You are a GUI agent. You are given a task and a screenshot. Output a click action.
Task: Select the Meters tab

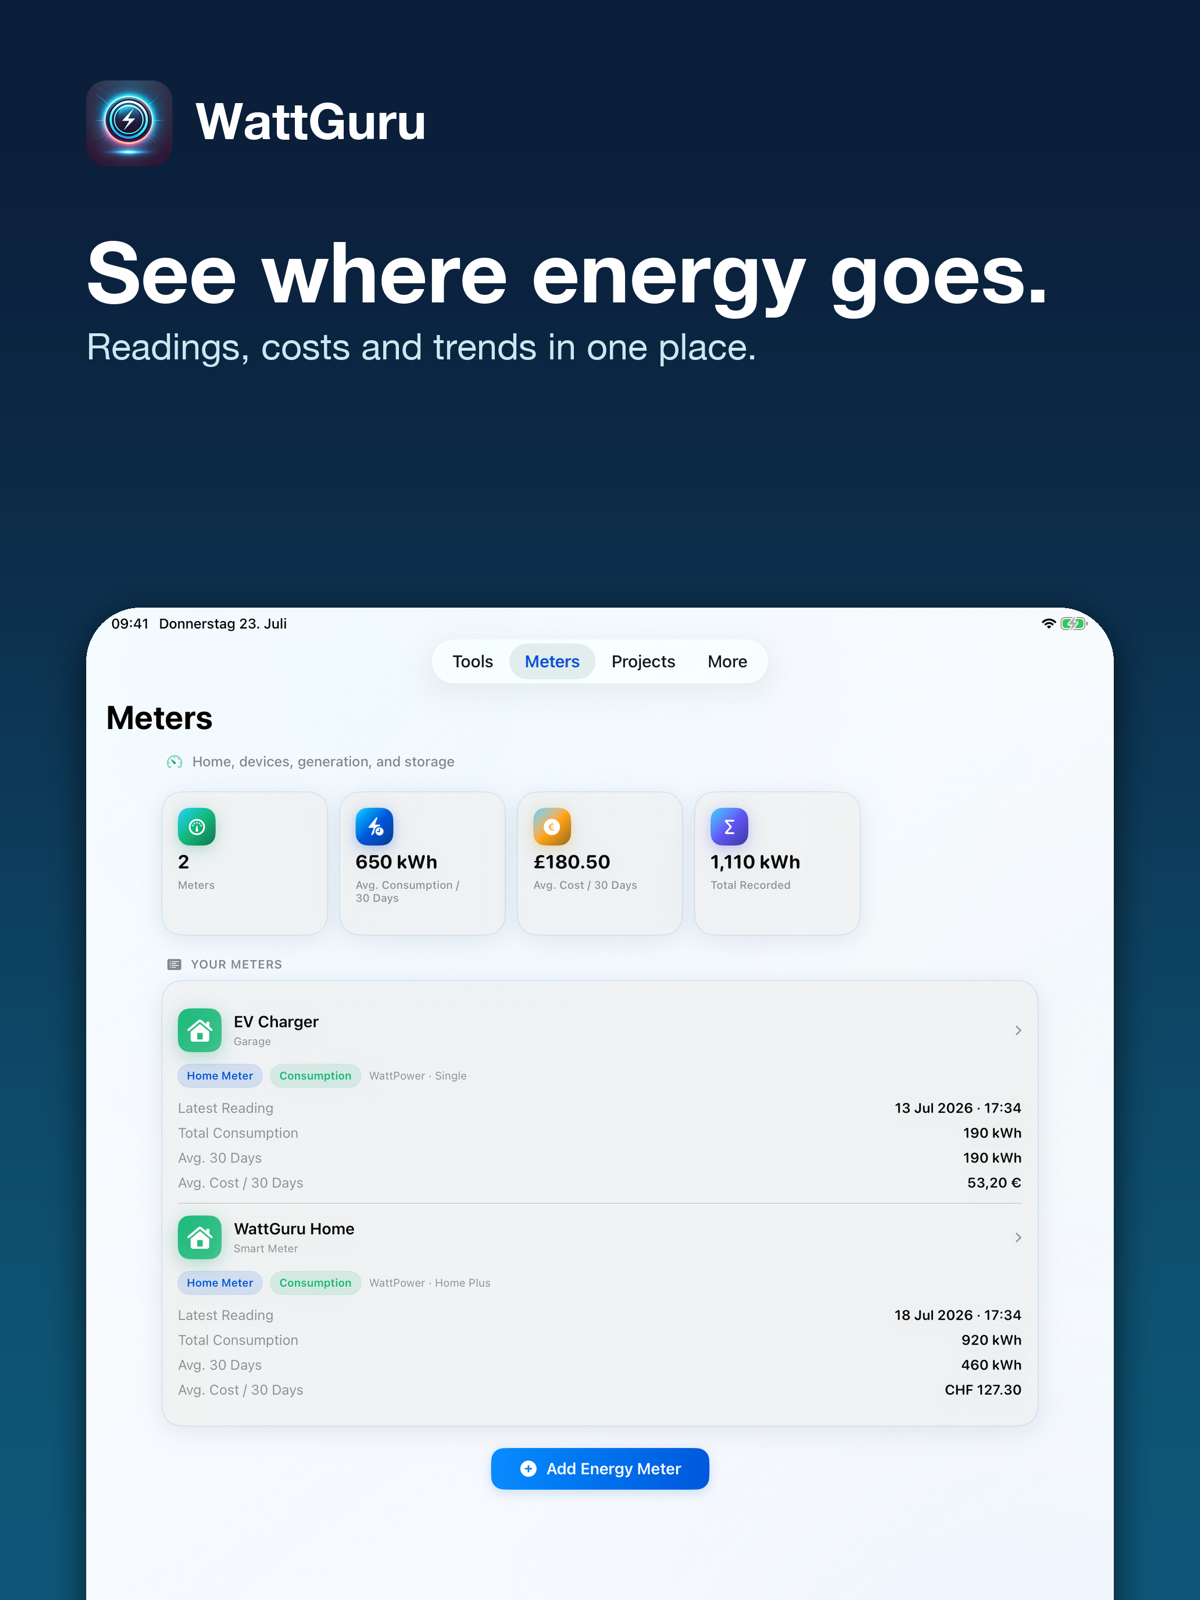[x=552, y=662]
